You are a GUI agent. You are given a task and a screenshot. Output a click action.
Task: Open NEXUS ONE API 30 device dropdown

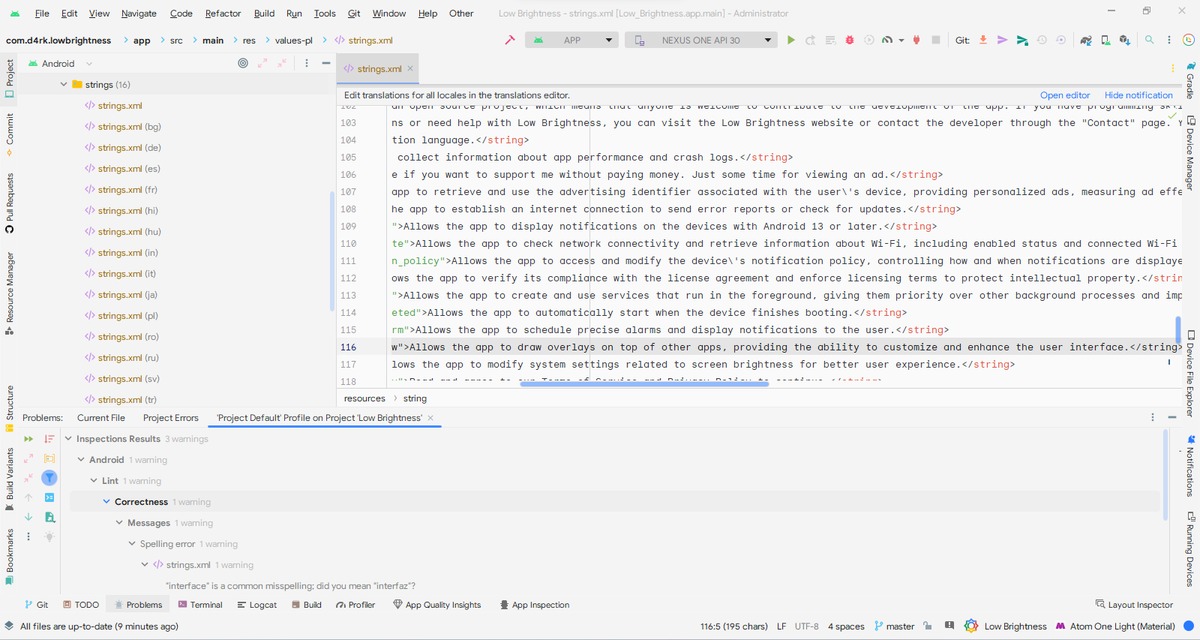coord(701,40)
